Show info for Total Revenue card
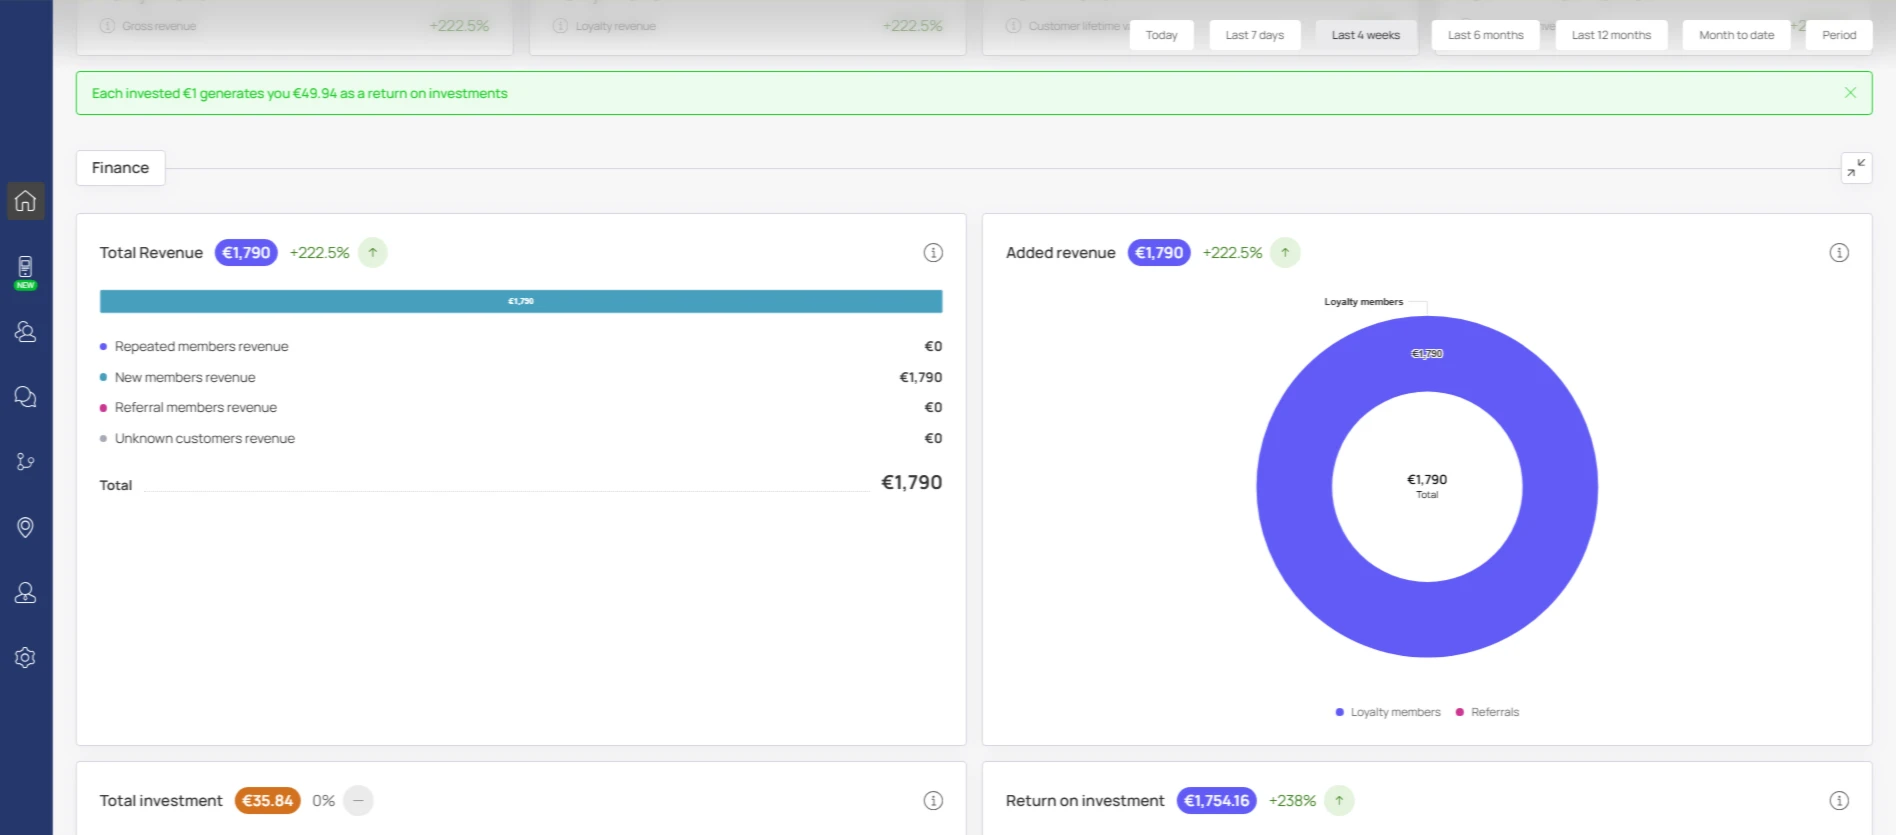Screen dimensions: 1896x835 click(x=933, y=253)
